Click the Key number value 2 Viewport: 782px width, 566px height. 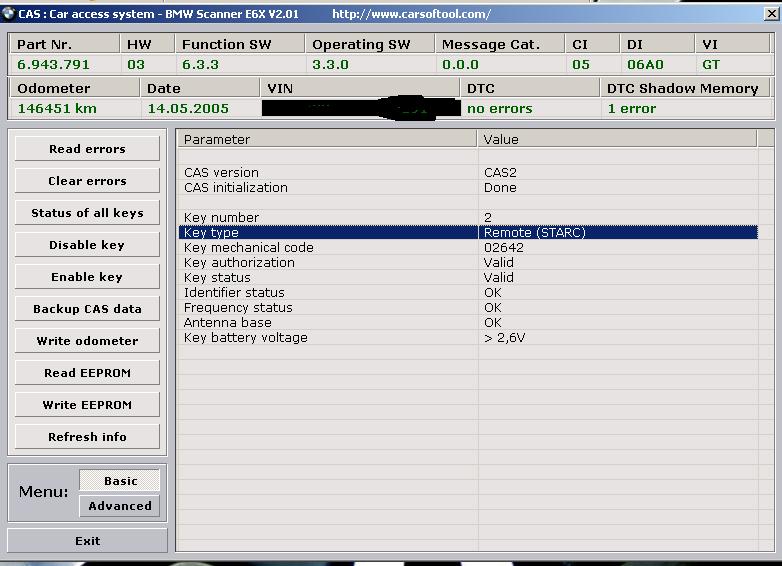tap(488, 217)
